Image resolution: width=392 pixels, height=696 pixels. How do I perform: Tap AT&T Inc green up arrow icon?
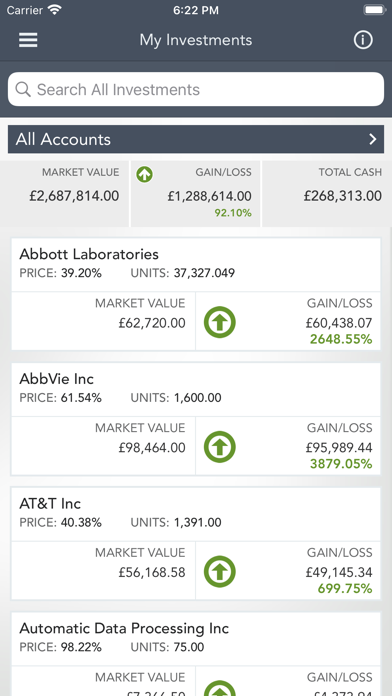coord(220,572)
